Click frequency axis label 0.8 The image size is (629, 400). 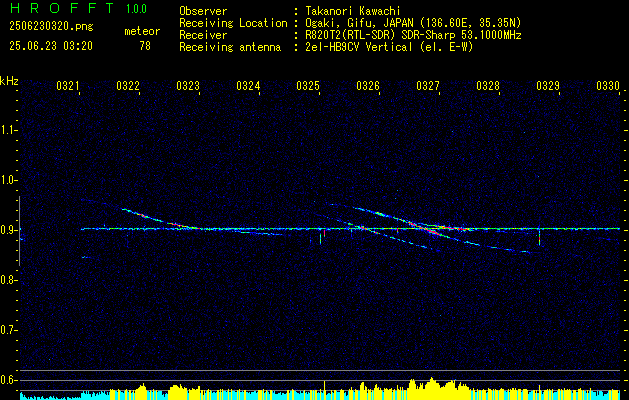pos(8,280)
